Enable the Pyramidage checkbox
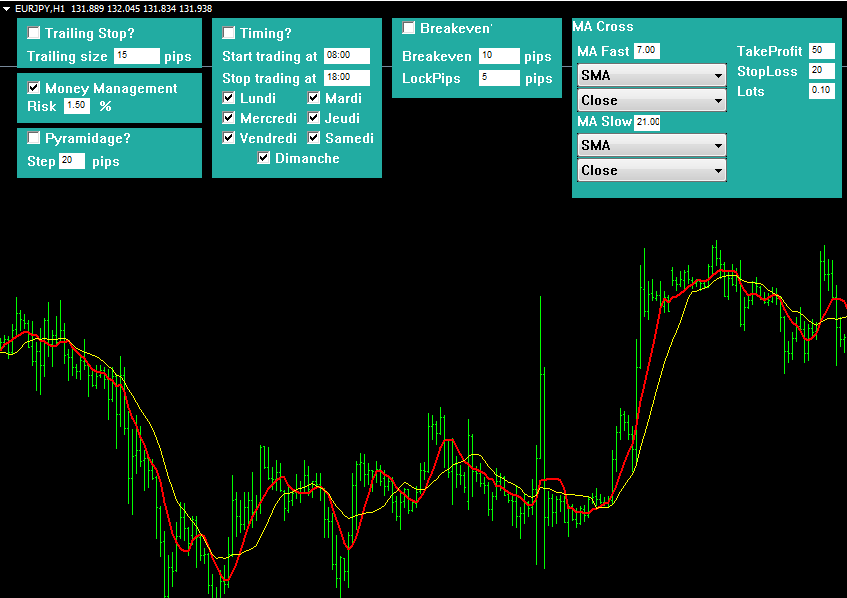Image resolution: width=847 pixels, height=598 pixels. point(34,138)
